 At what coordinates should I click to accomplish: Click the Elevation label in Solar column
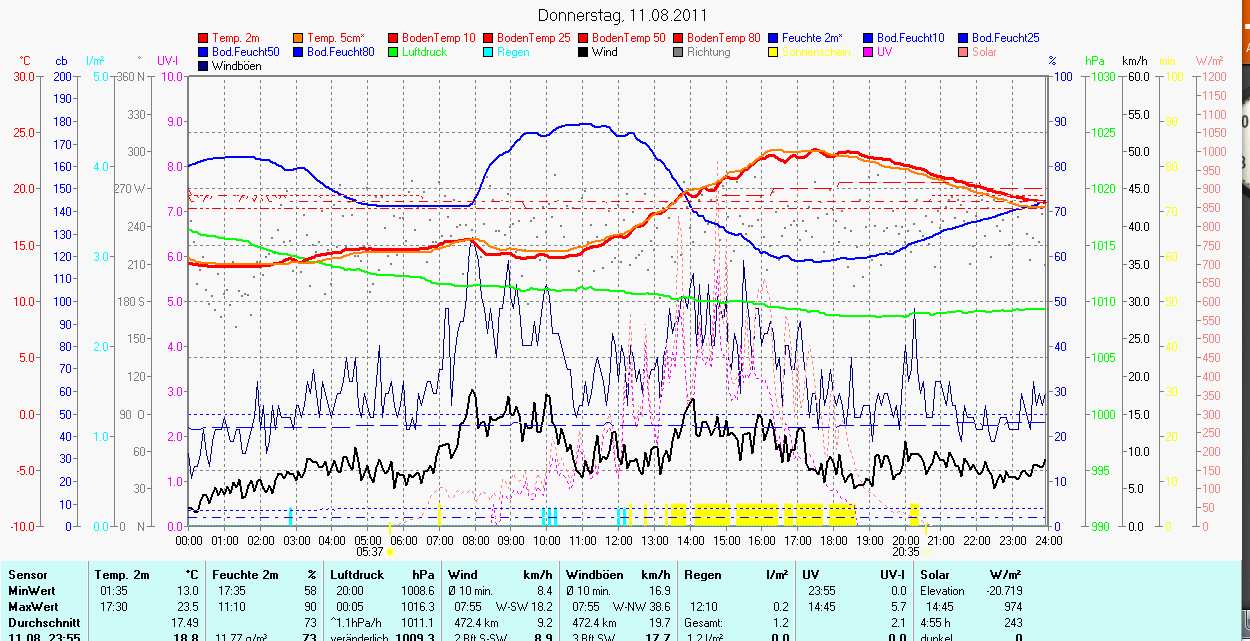coord(942,591)
